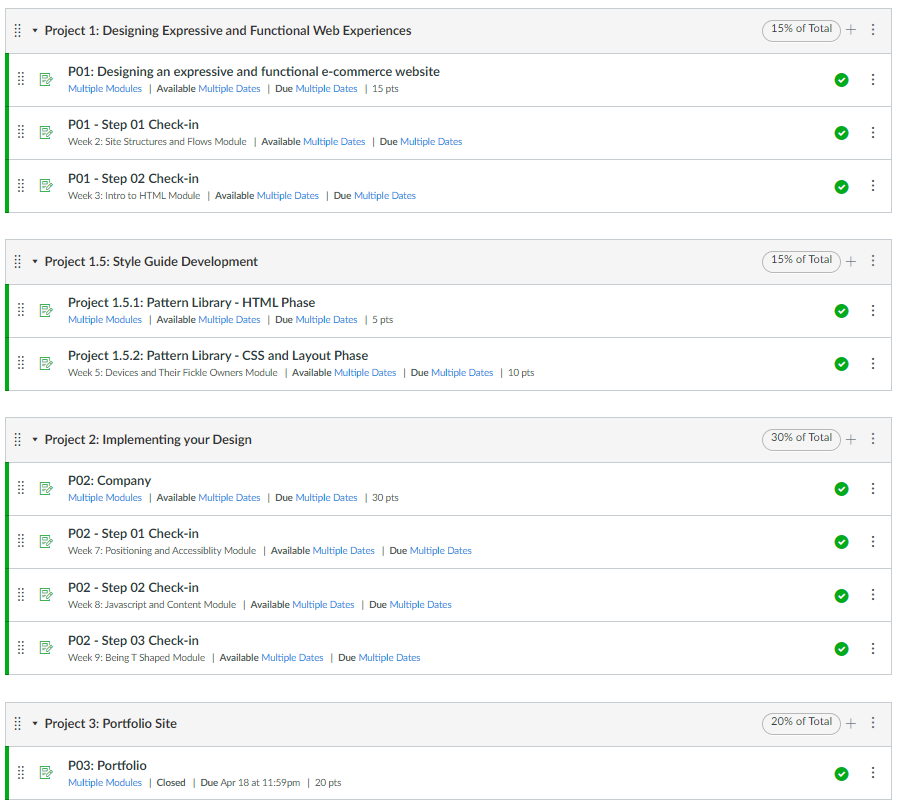Click the drag handle beside Project 1.5.1
The height and width of the screenshot is (809, 904).
pos(20,310)
